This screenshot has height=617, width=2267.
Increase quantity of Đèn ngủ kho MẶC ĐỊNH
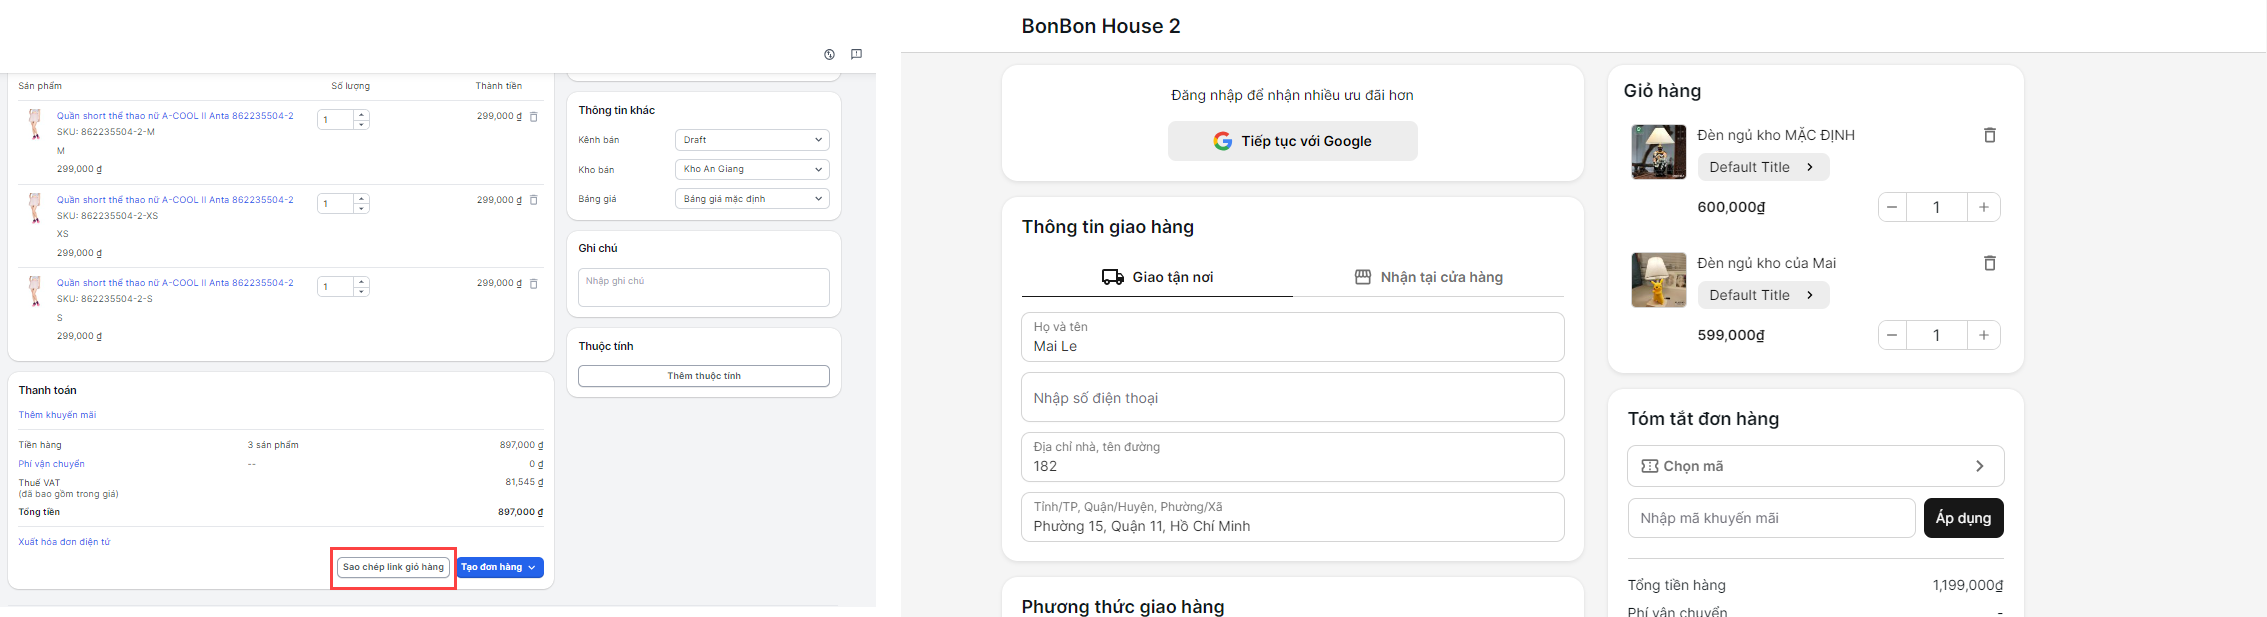click(1983, 207)
